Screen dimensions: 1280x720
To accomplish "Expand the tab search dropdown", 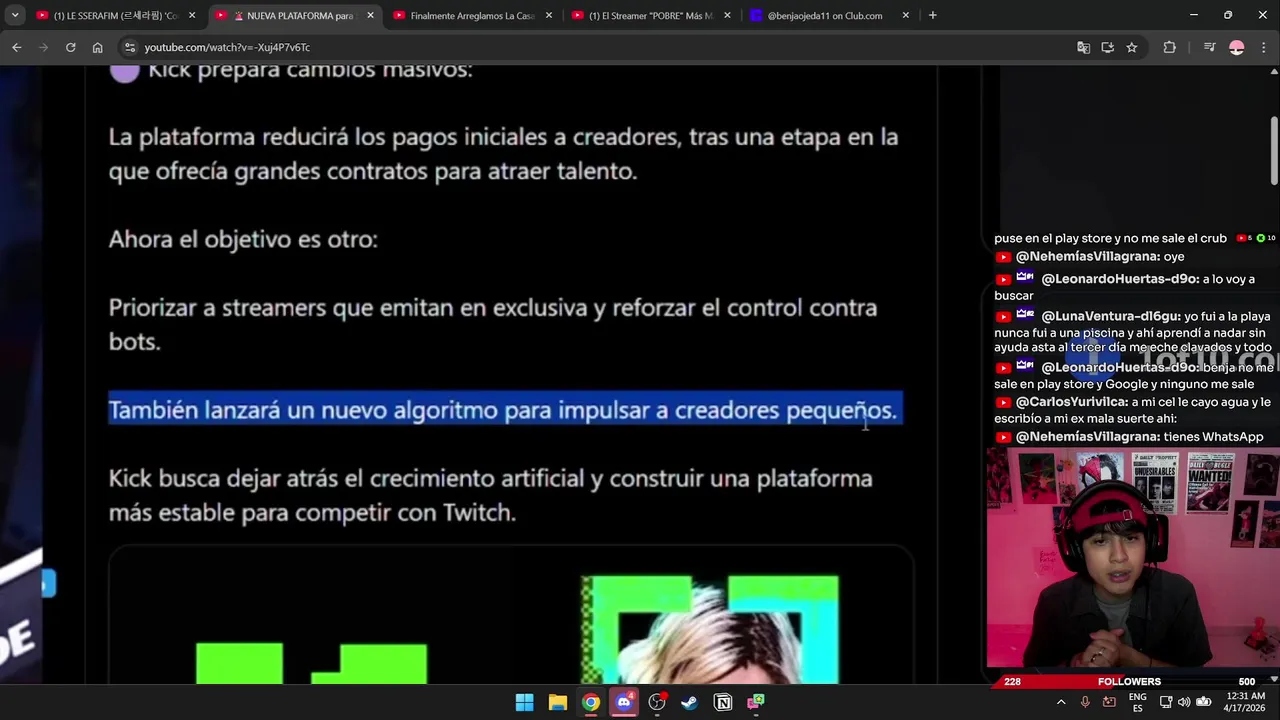I will click(15, 15).
